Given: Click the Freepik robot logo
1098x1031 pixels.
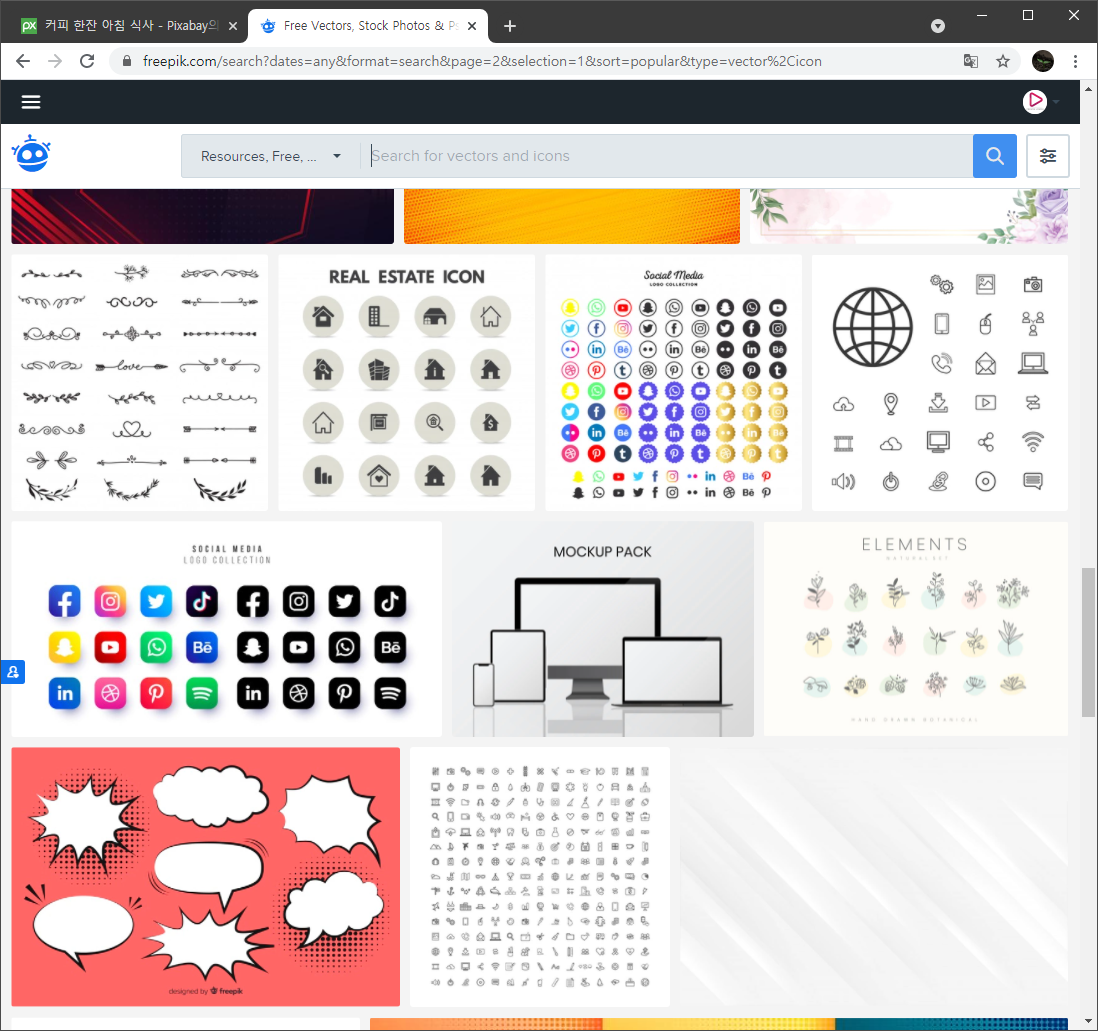Looking at the screenshot, I should (x=32, y=153).
